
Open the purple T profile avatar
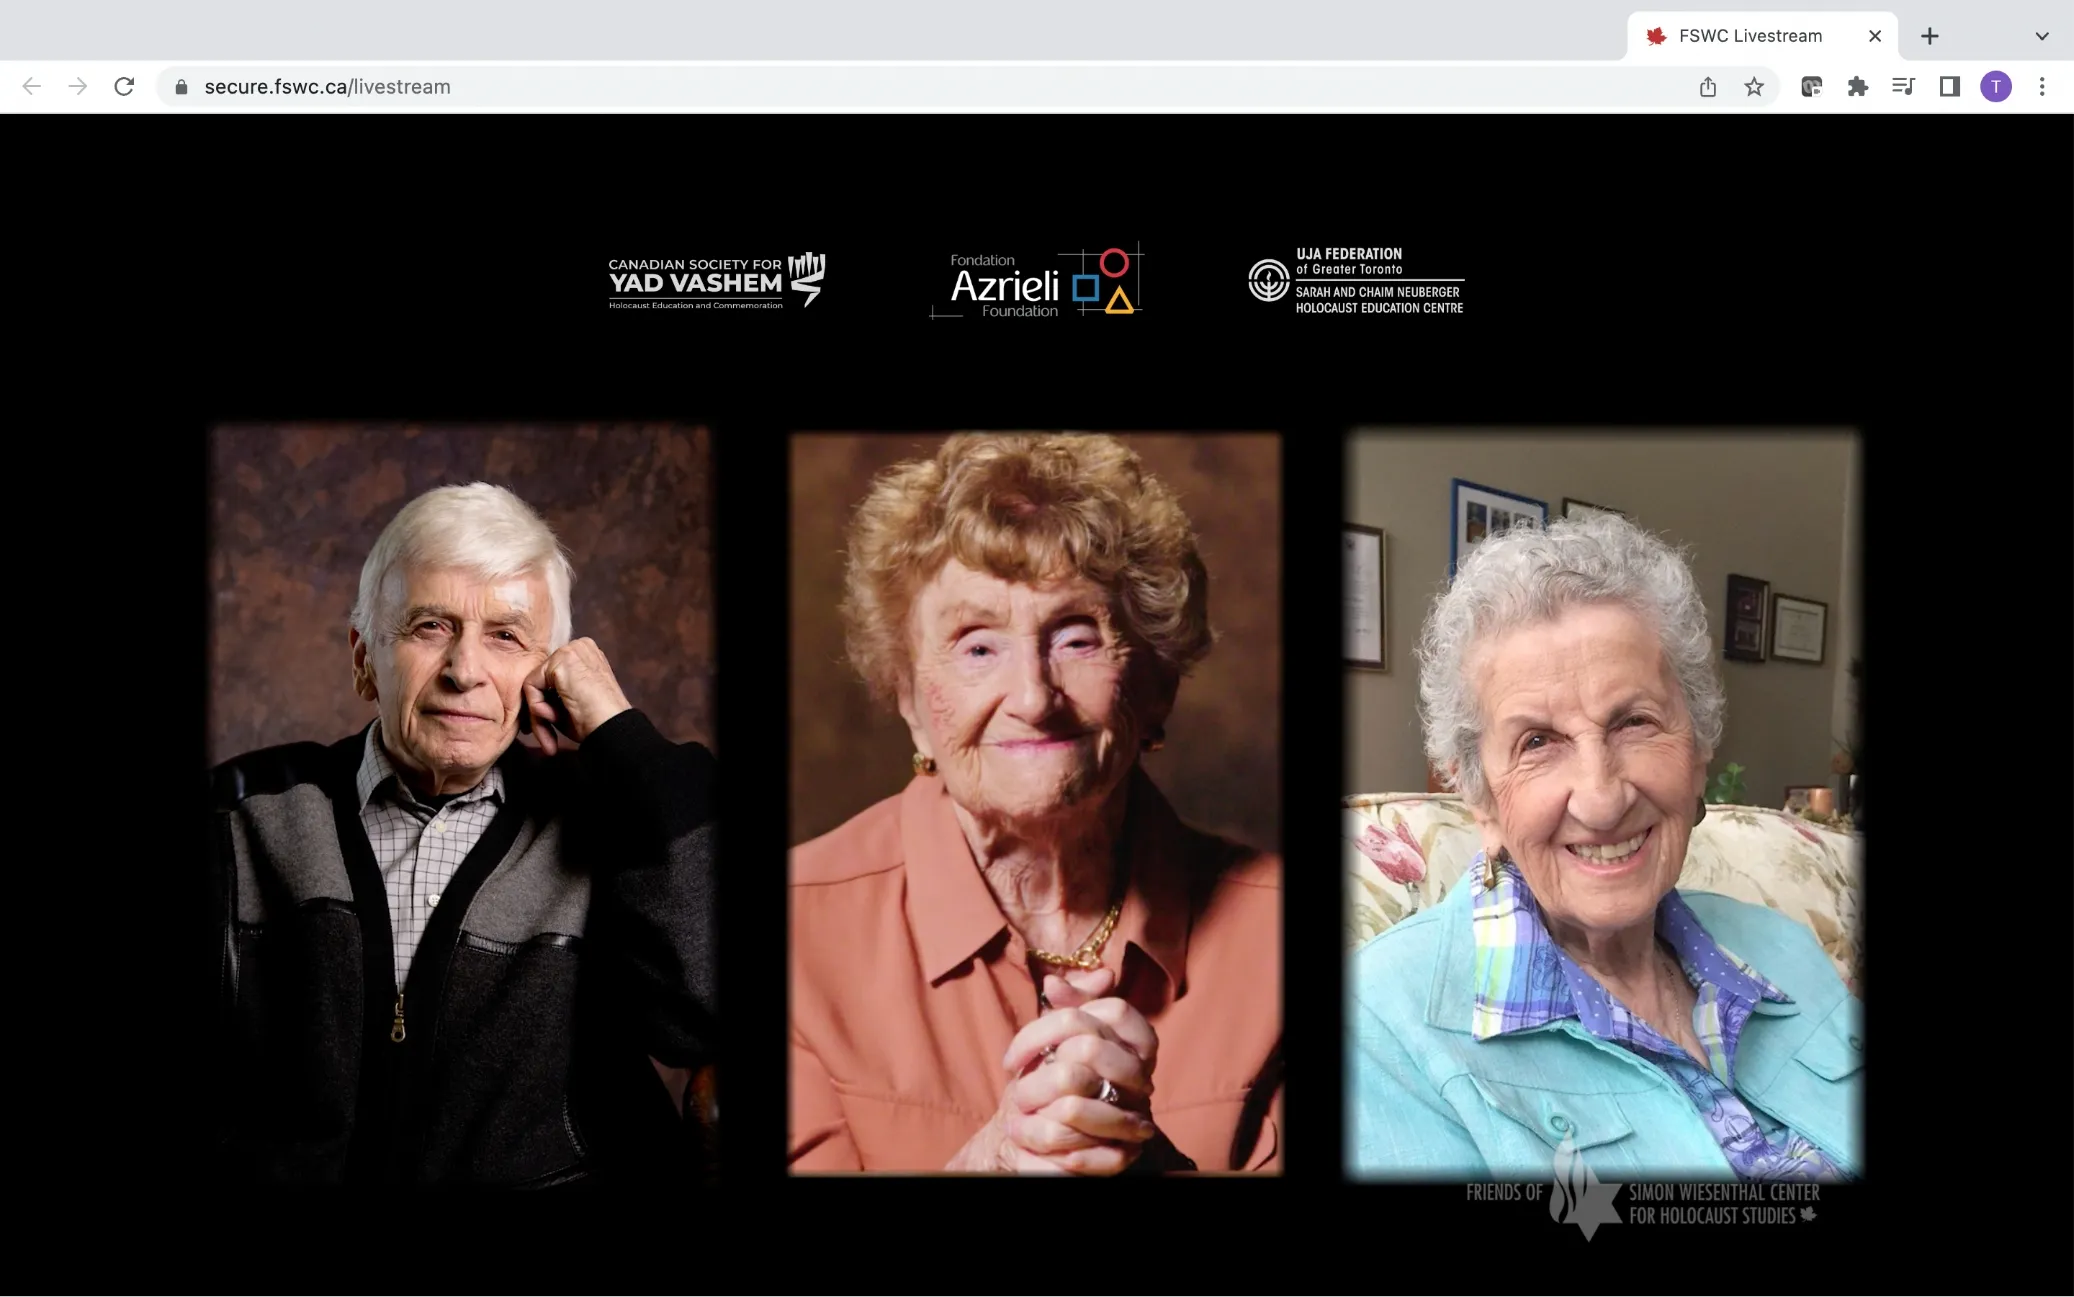tap(1995, 87)
